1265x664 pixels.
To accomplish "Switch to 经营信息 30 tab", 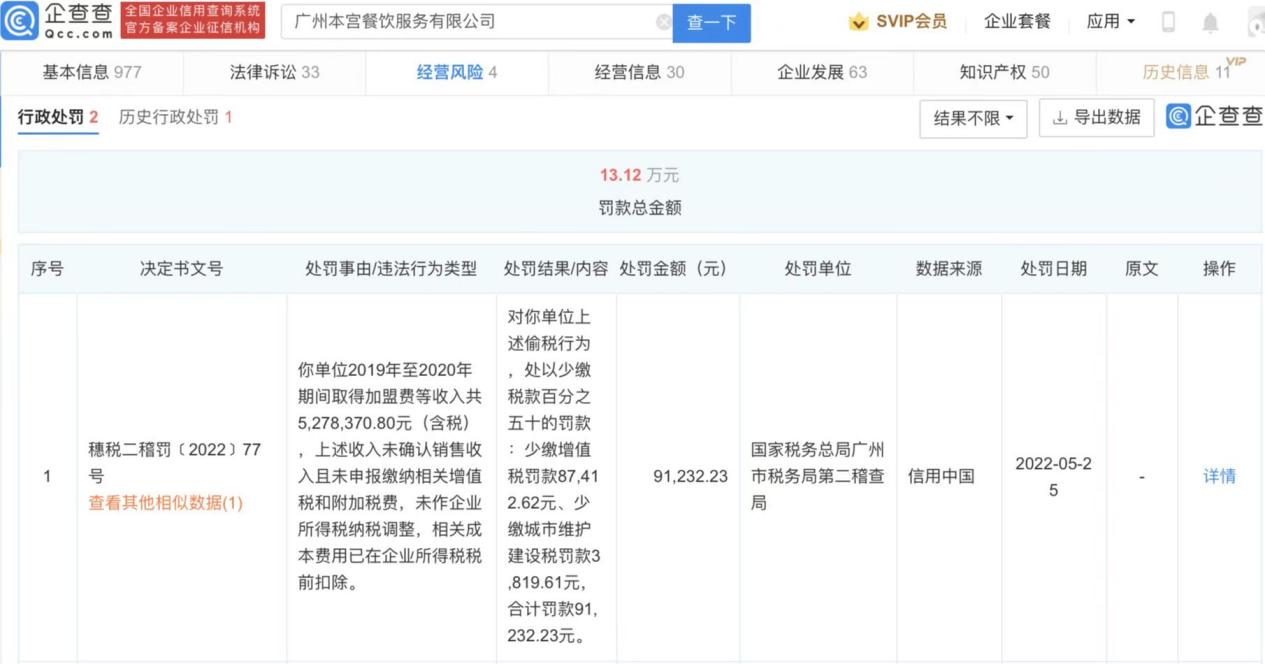I will (640, 72).
